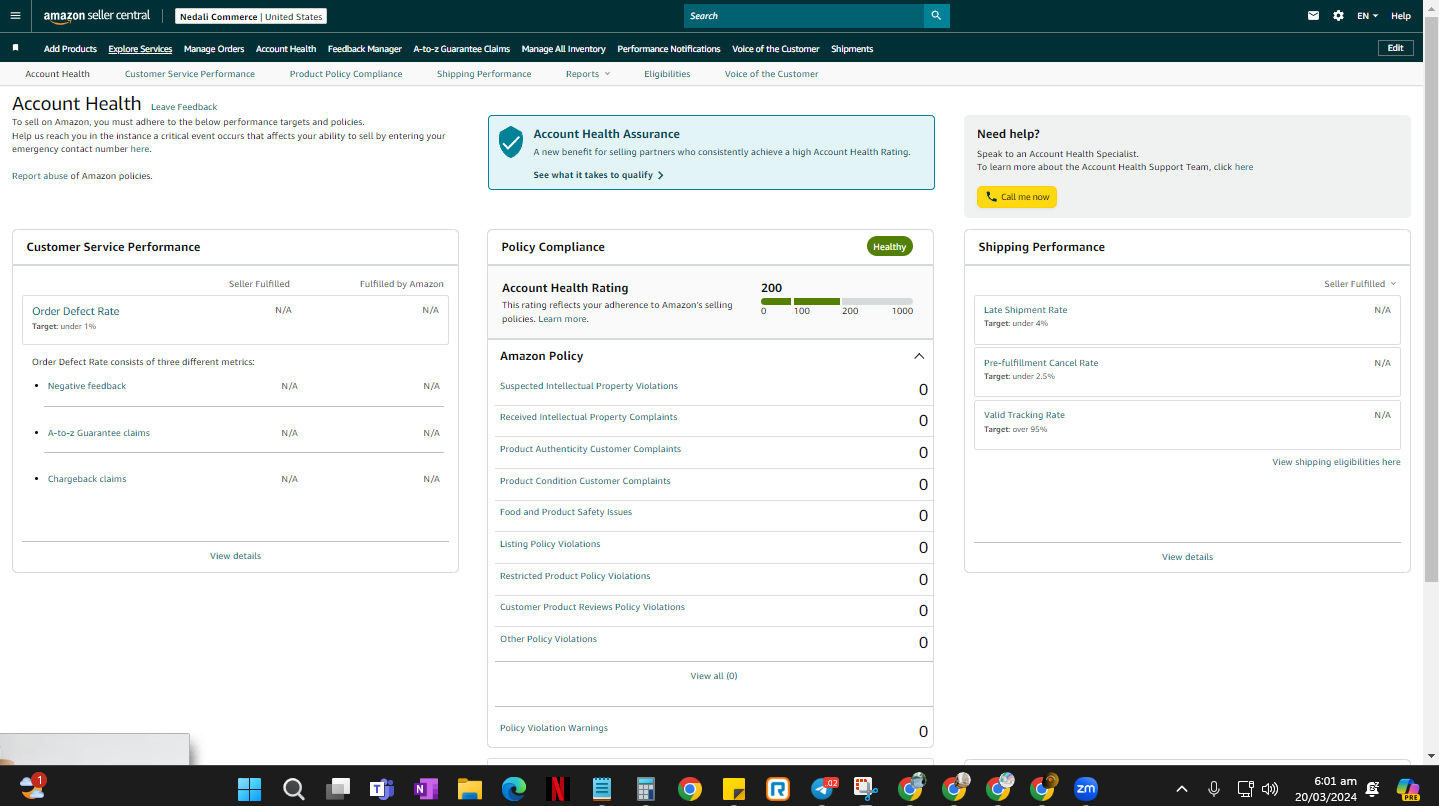The height and width of the screenshot is (806, 1439).
Task: Open the Nedali Commerce account switcher
Action: 251,16
